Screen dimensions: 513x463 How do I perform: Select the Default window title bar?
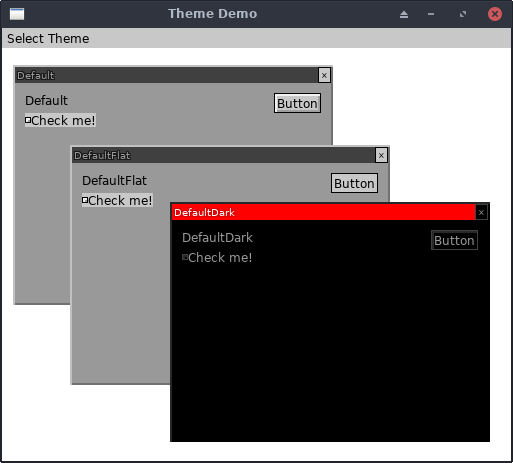pyautogui.click(x=167, y=75)
